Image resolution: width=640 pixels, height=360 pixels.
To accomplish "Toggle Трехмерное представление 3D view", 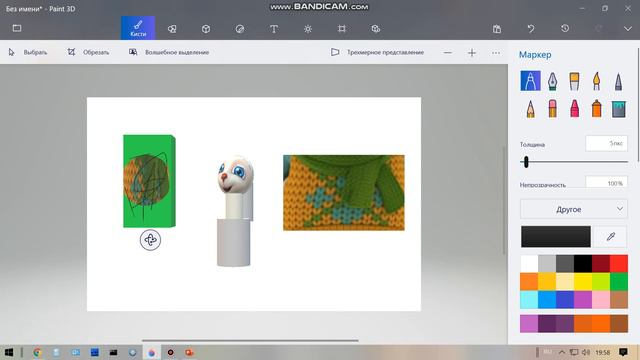I will tap(378, 52).
